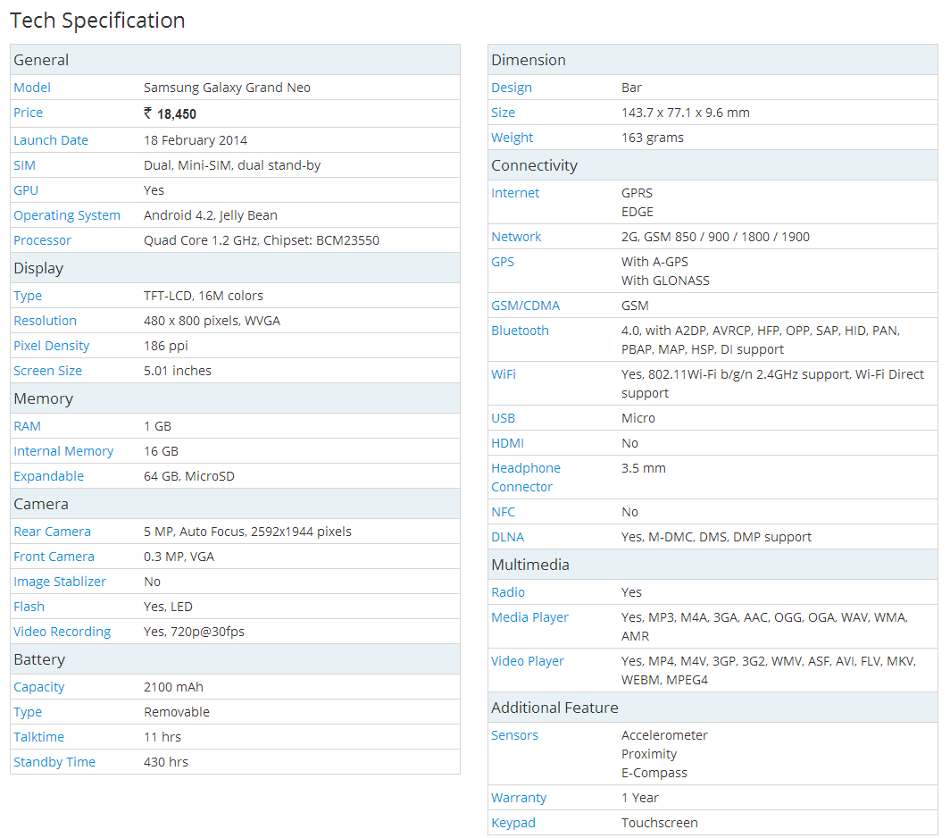
Task: Open the SIM spec link
Action: (x=25, y=165)
